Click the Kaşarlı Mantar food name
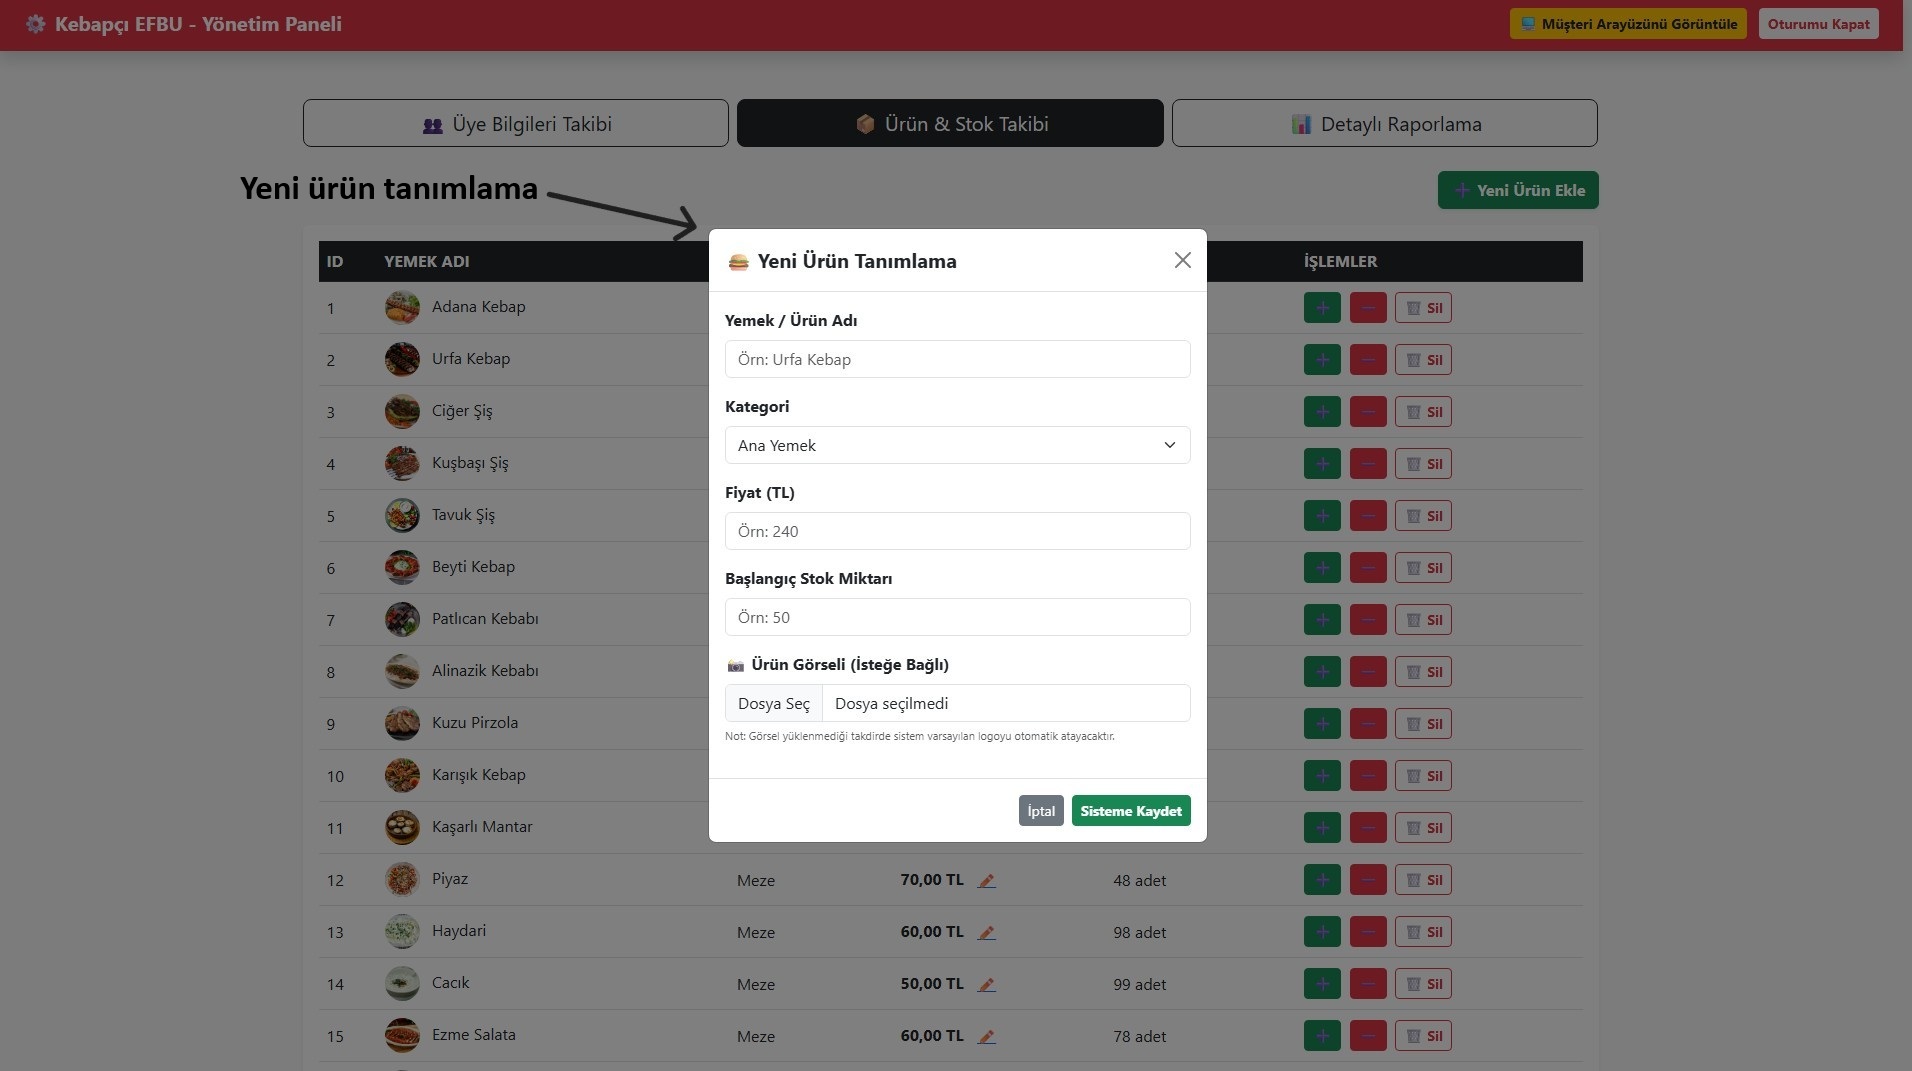Viewport: 1912px width, 1071px height. coord(482,827)
